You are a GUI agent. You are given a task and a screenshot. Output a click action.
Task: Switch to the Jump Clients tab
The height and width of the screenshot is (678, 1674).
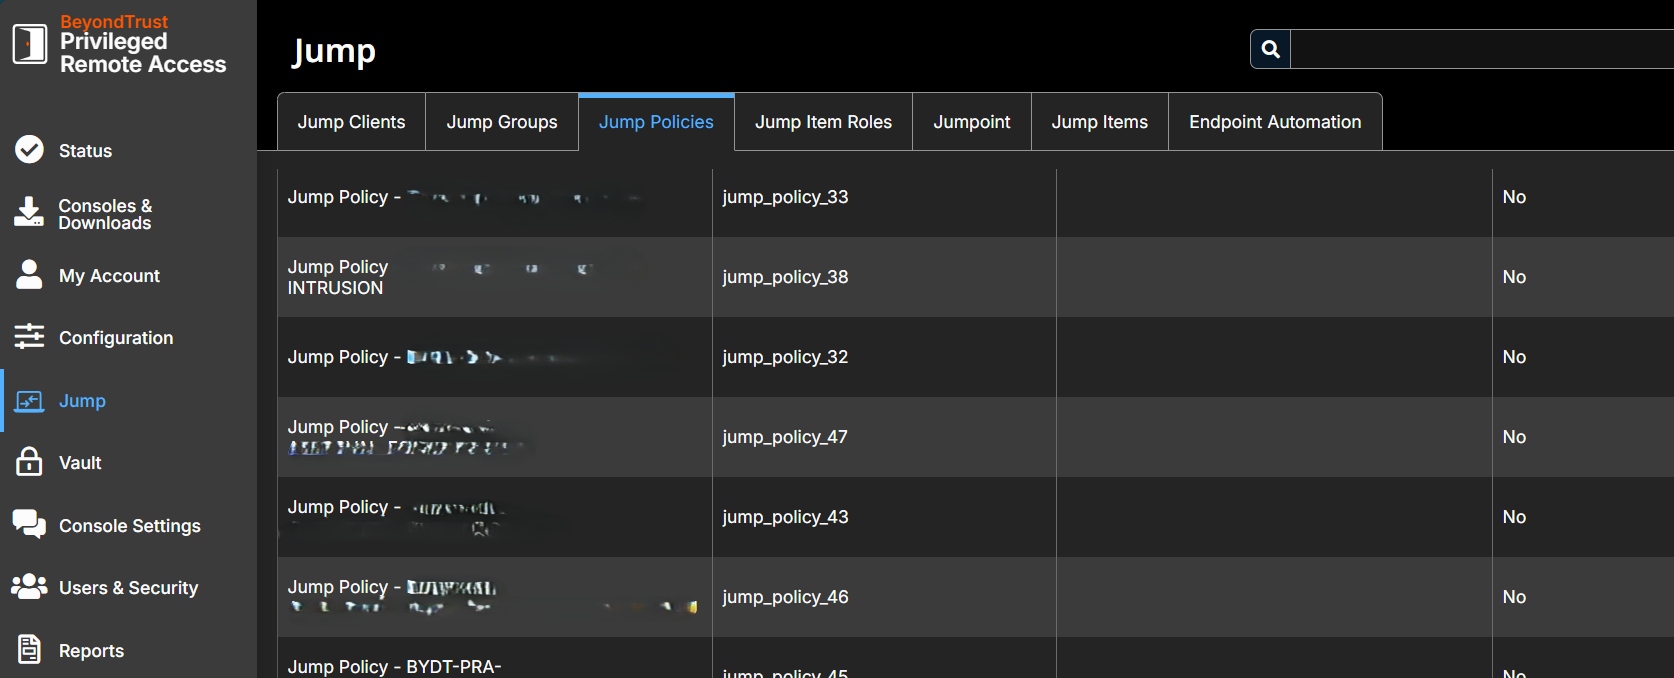351,122
